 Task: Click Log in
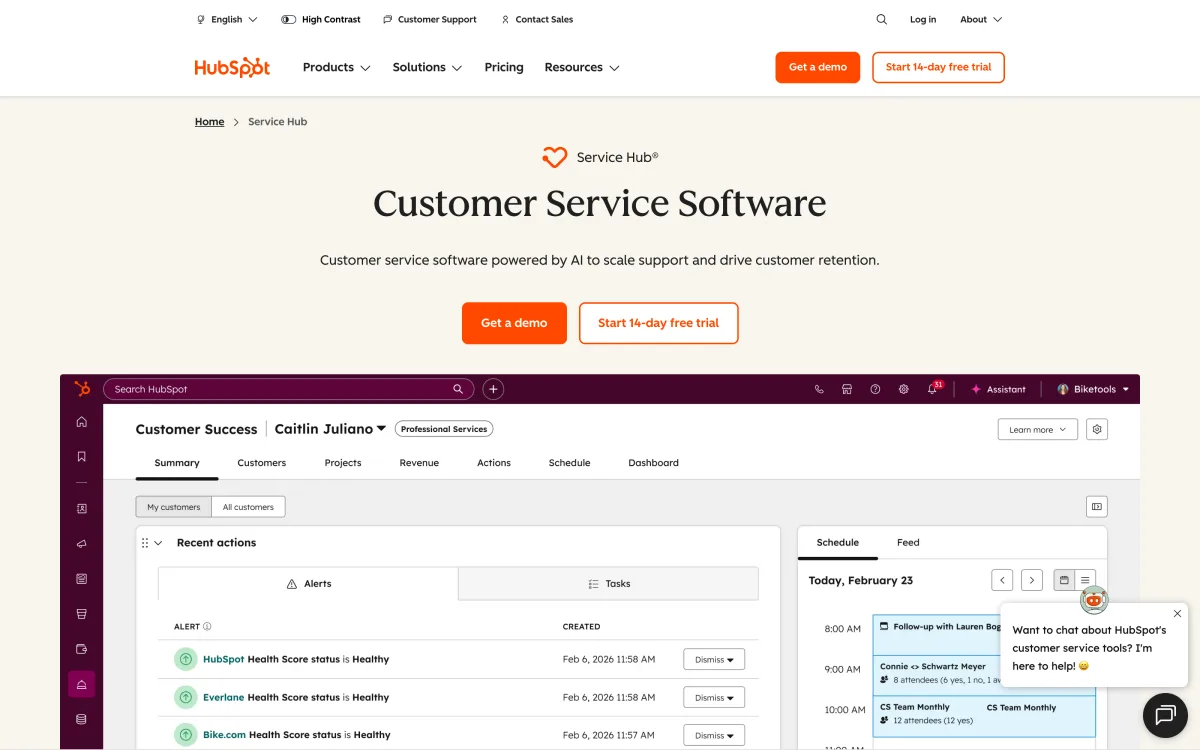pyautogui.click(x=923, y=19)
